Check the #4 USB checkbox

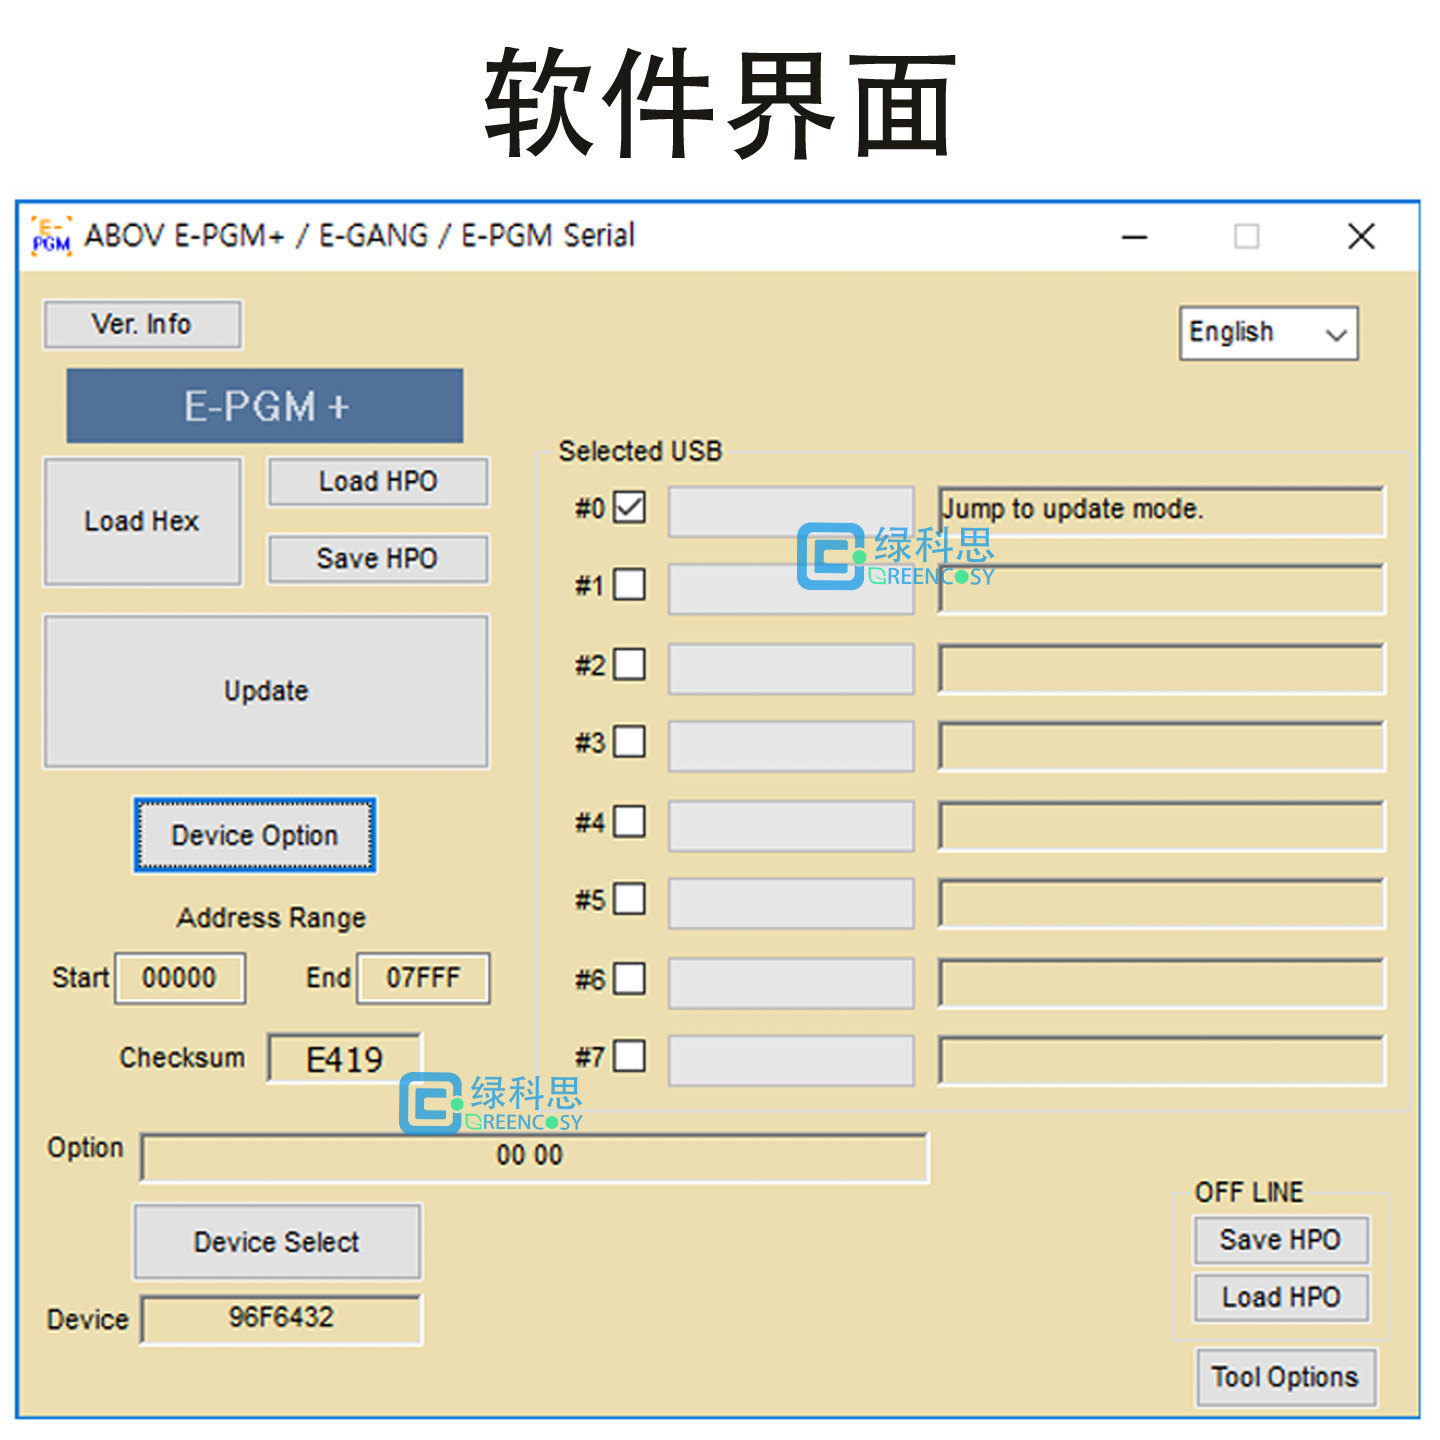click(x=630, y=822)
